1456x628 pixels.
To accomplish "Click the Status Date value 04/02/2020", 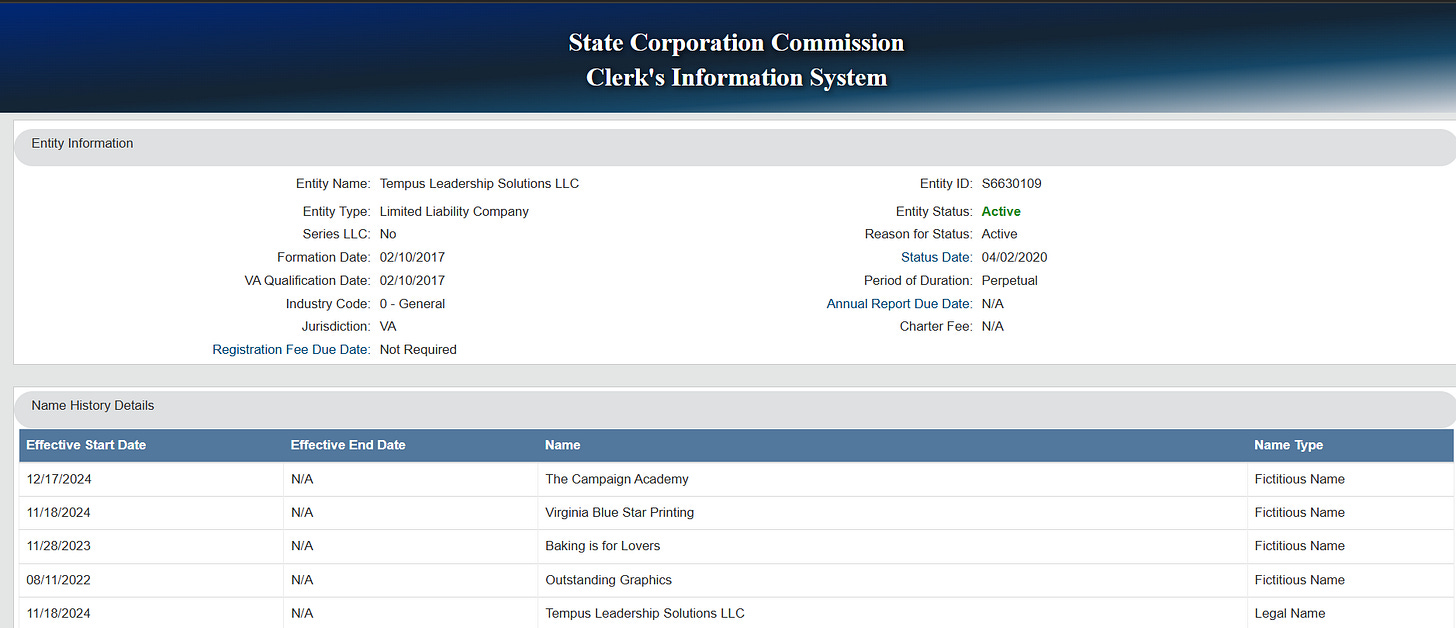I will (x=1015, y=258).
